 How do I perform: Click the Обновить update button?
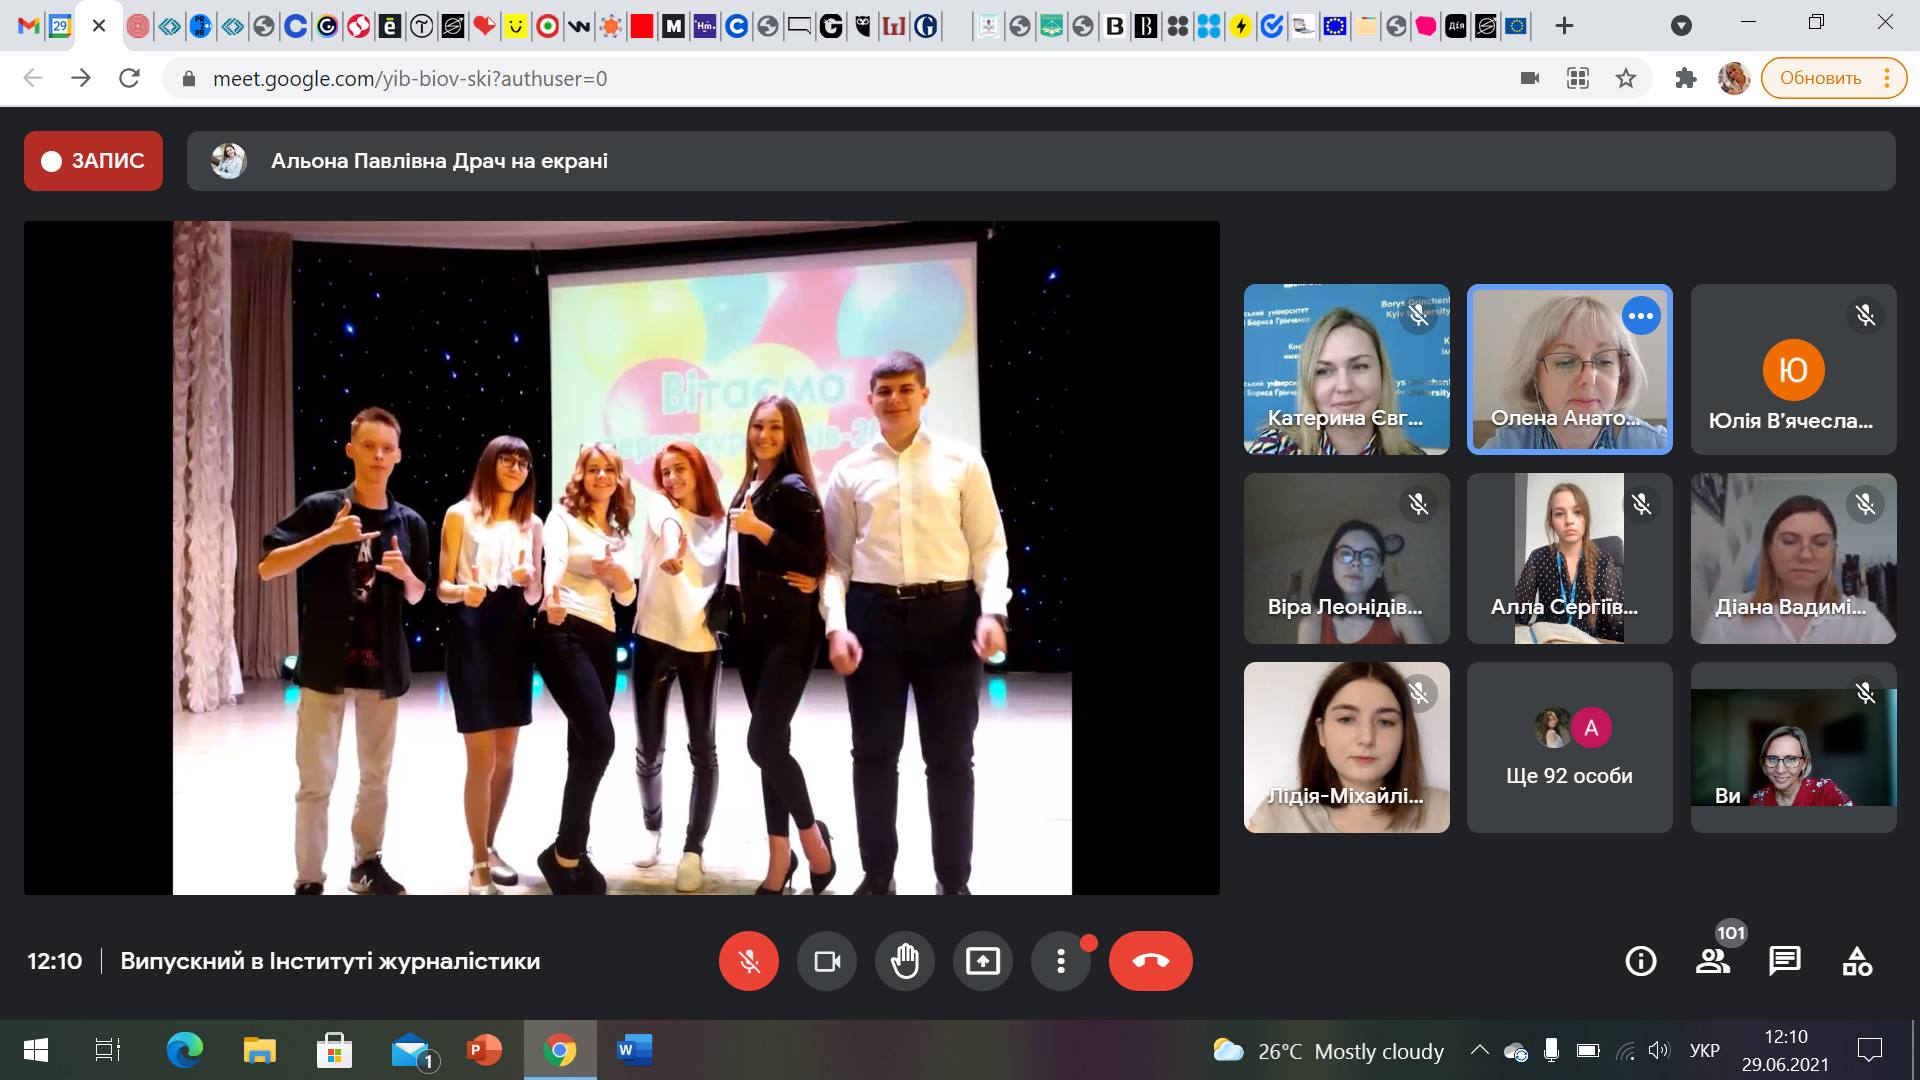point(1820,78)
